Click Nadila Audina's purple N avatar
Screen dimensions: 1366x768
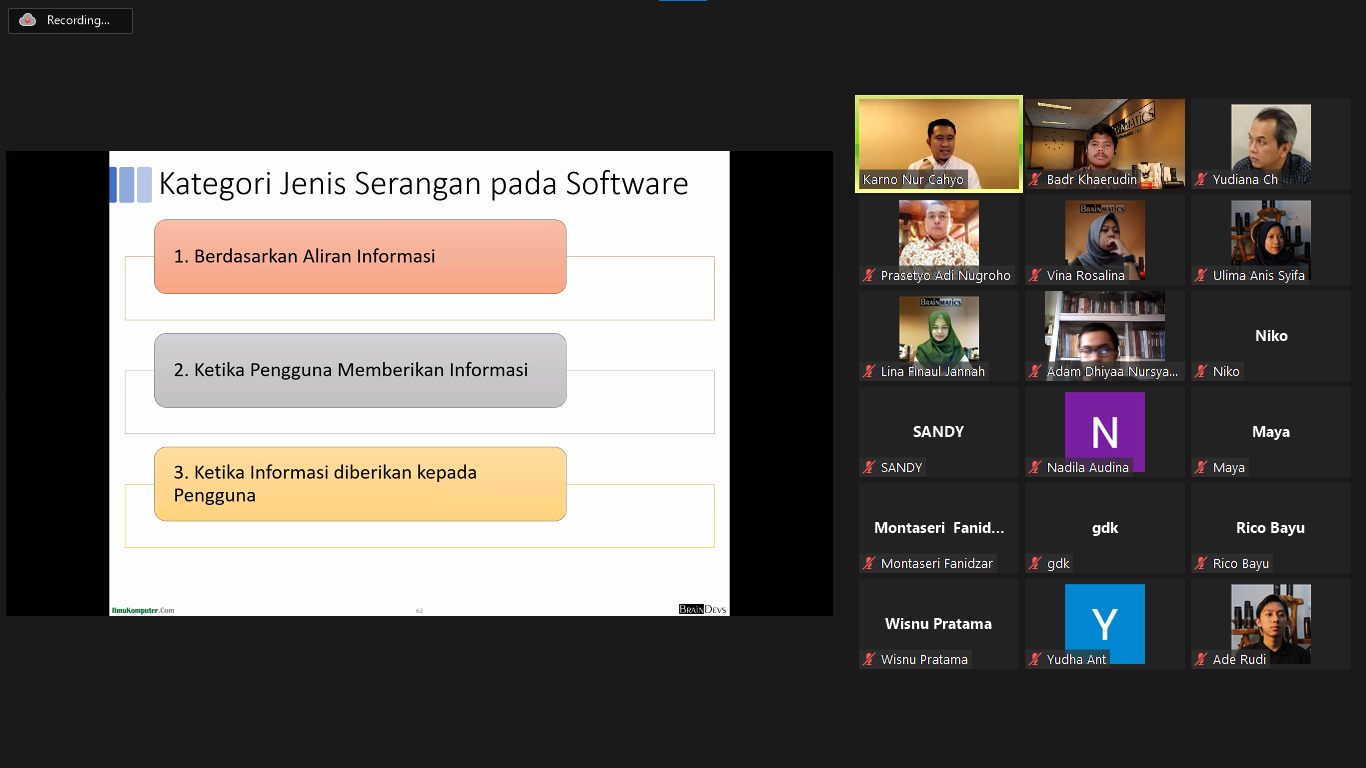point(1104,430)
